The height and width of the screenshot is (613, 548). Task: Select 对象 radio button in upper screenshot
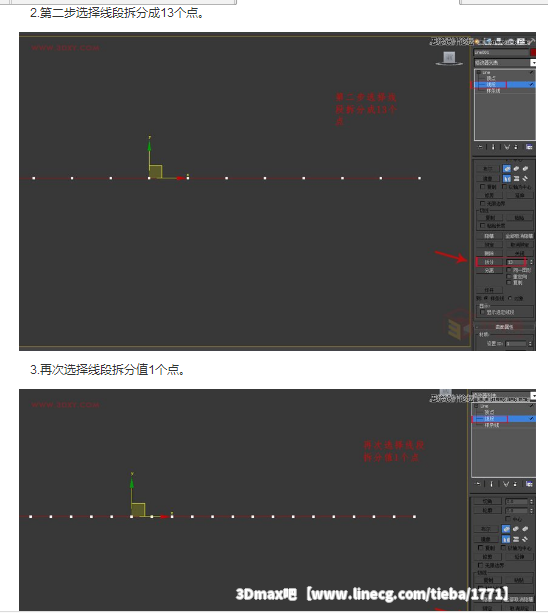point(510,298)
